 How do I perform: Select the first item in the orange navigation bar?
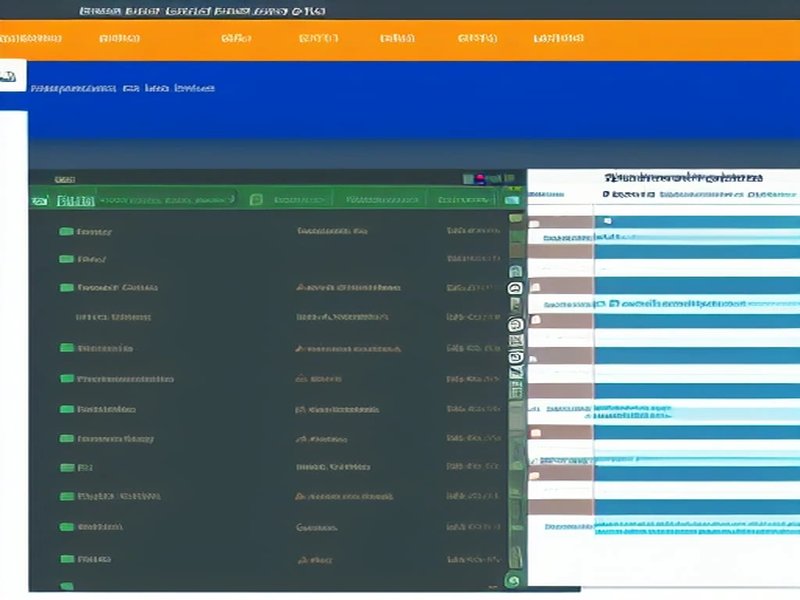(30, 38)
